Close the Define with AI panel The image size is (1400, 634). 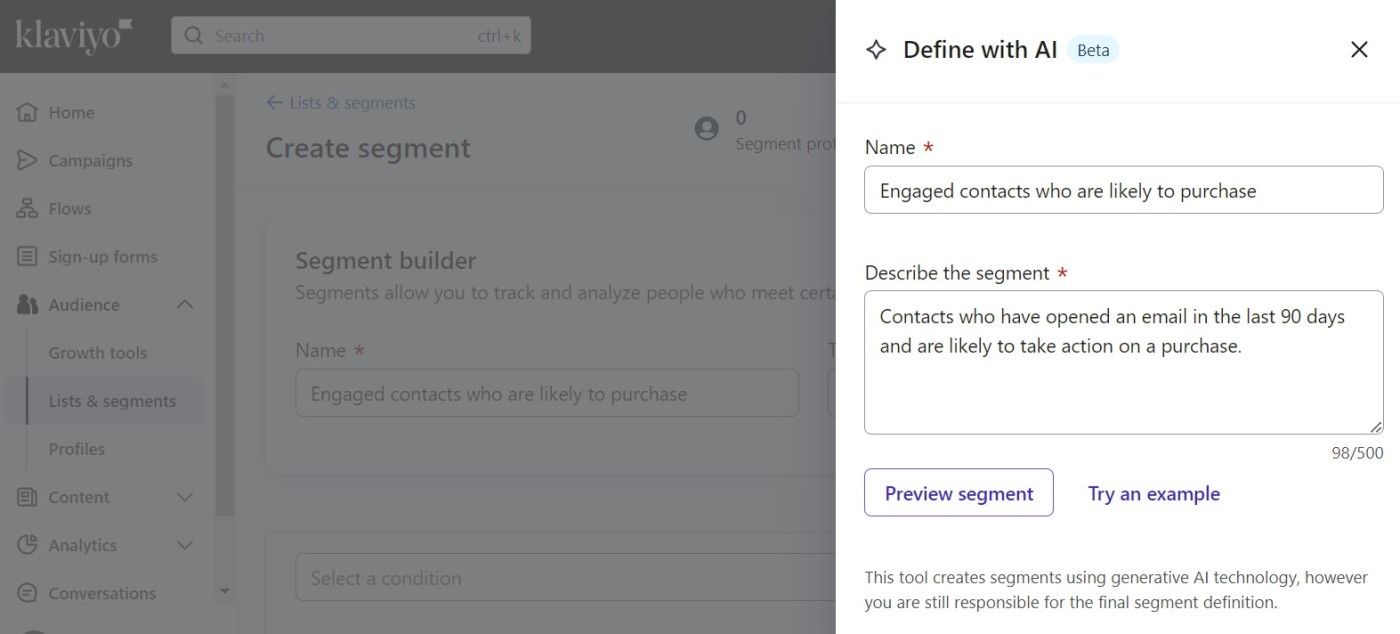tap(1359, 50)
